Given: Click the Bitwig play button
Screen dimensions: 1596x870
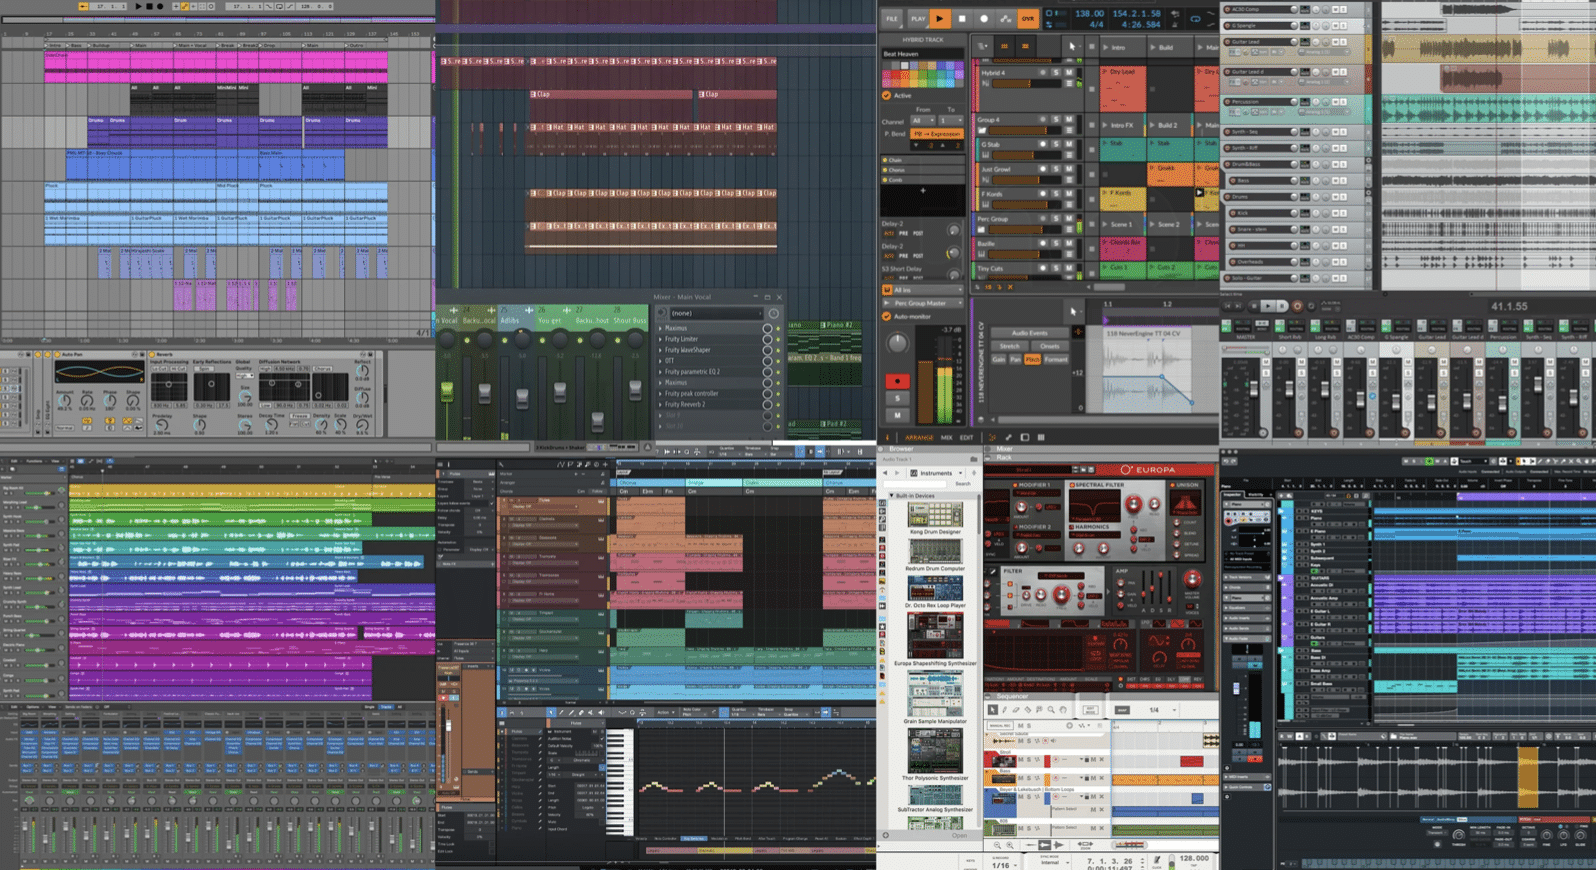Looking at the screenshot, I should [x=939, y=18].
